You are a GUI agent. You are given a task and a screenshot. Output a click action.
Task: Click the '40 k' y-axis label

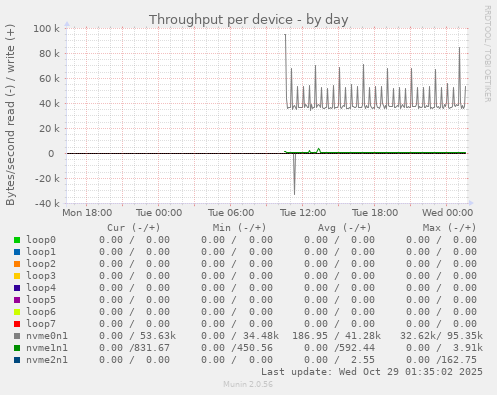pyautogui.click(x=49, y=104)
